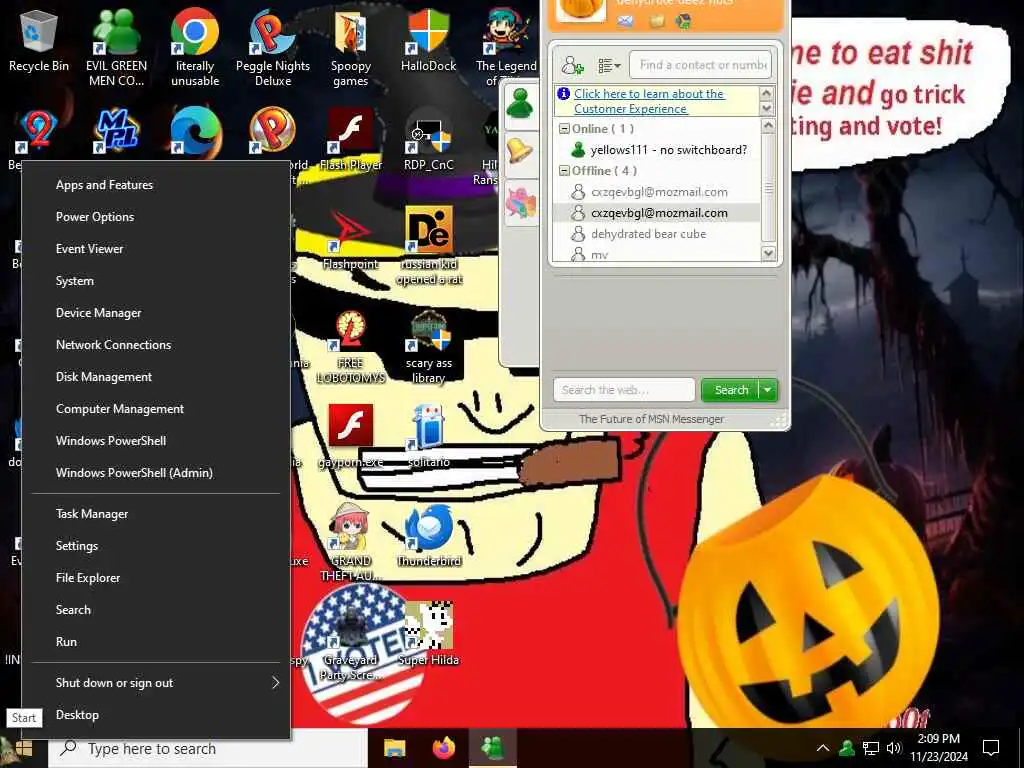
Task: Select the Chrome icon labeled literally unusable
Action: tap(195, 47)
